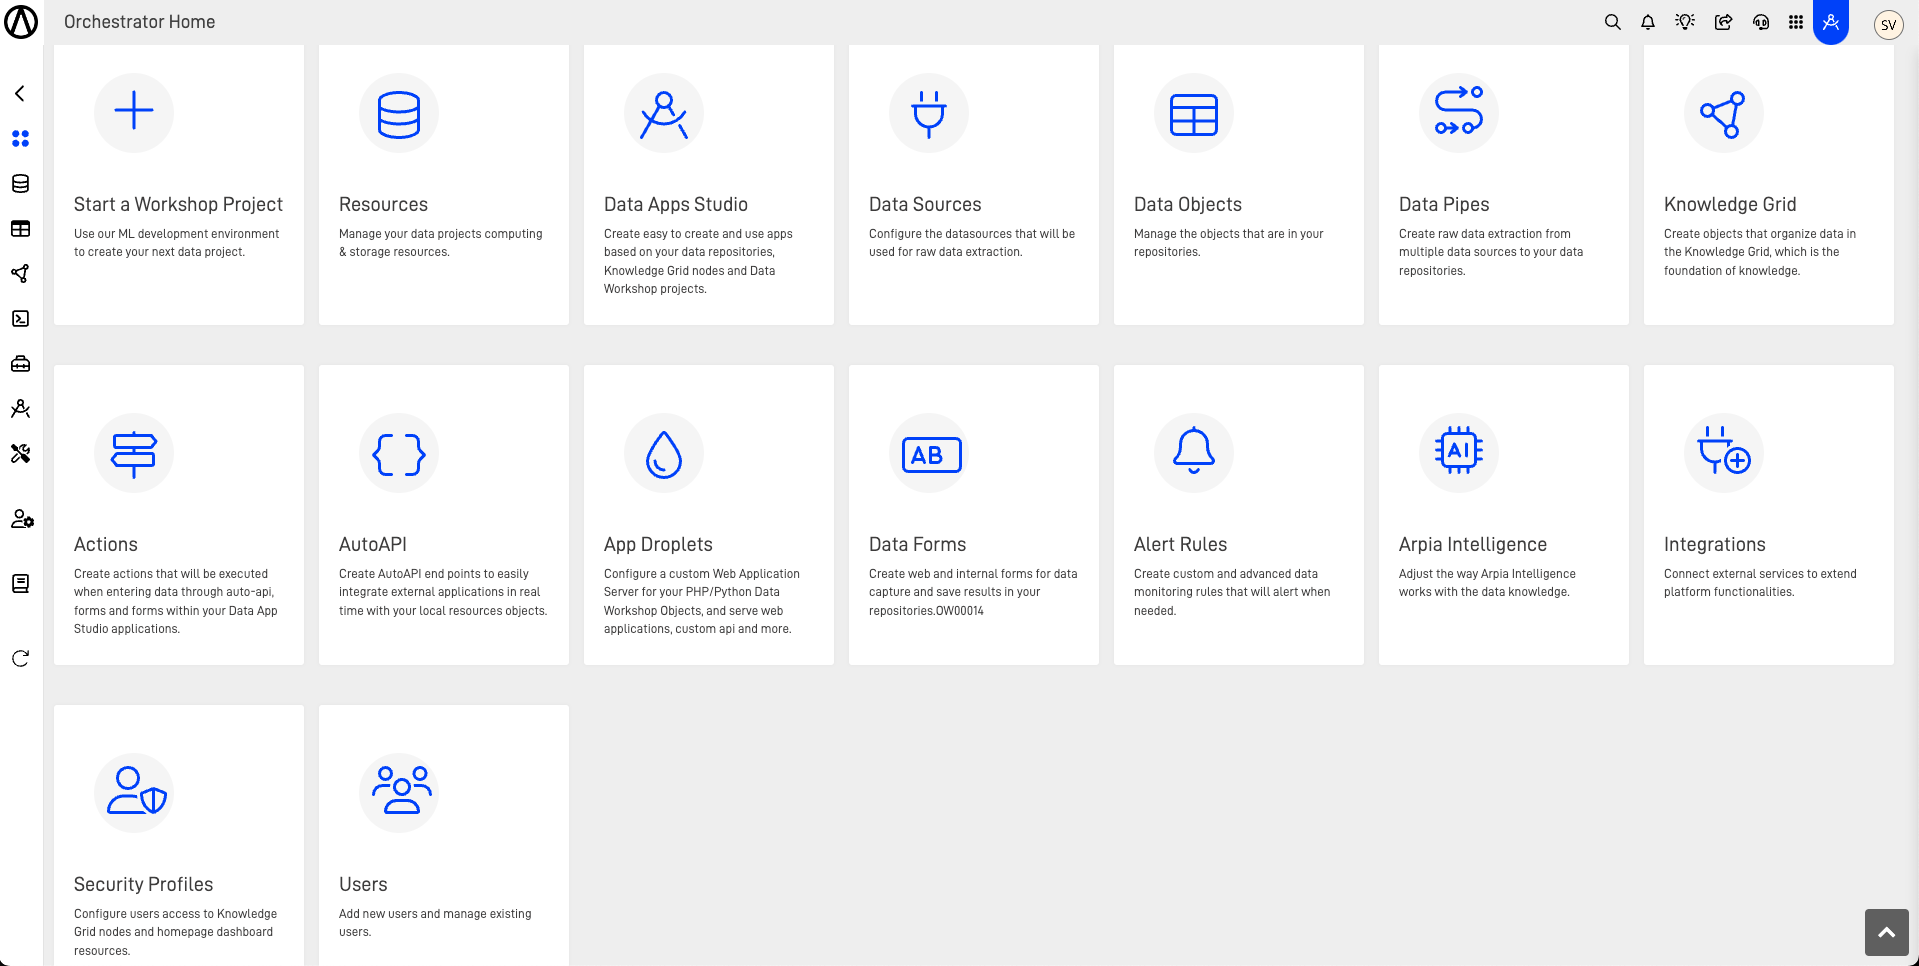Click the share icon in top bar
This screenshot has height=966, width=1919.
click(1723, 22)
